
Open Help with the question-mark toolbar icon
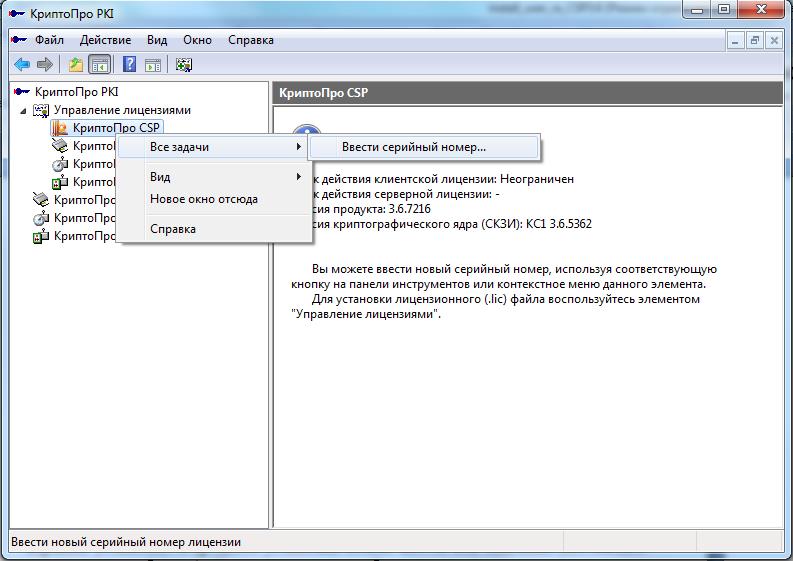click(x=129, y=64)
